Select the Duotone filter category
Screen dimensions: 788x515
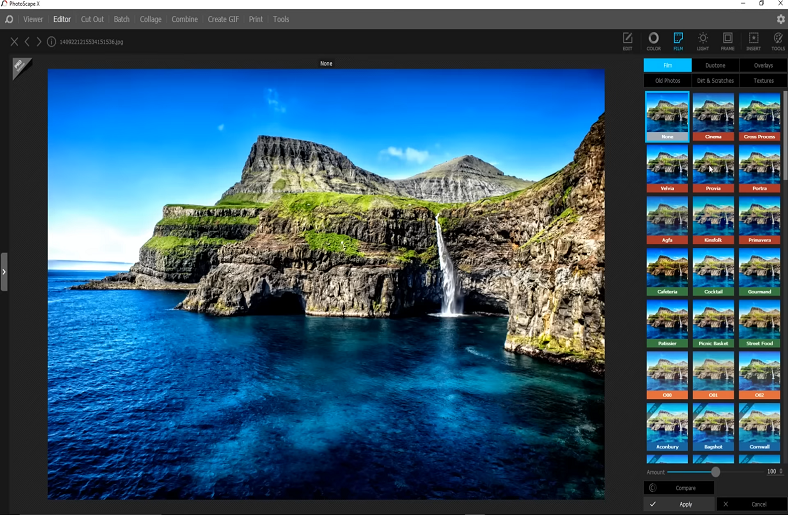point(715,65)
